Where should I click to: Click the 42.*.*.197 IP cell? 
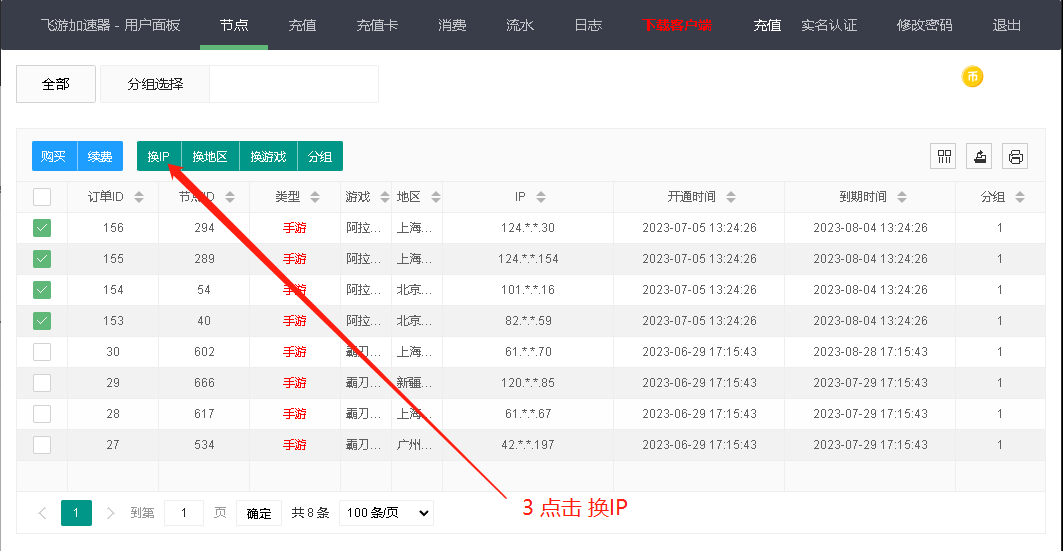tap(527, 445)
